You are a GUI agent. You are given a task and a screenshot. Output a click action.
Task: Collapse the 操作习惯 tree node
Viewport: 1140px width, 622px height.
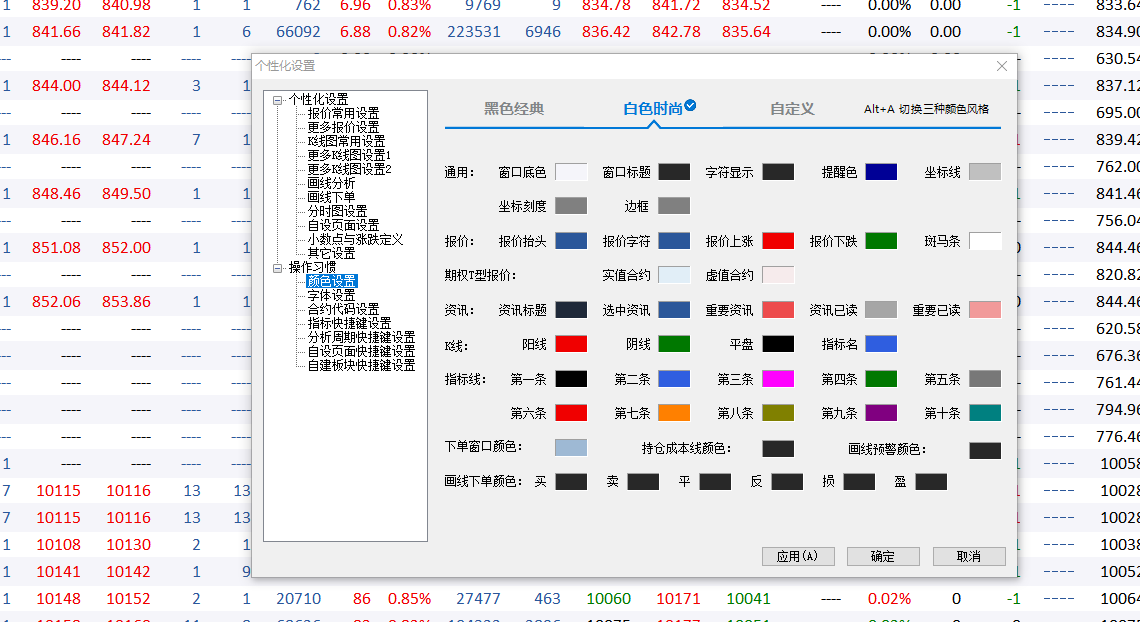coord(277,268)
